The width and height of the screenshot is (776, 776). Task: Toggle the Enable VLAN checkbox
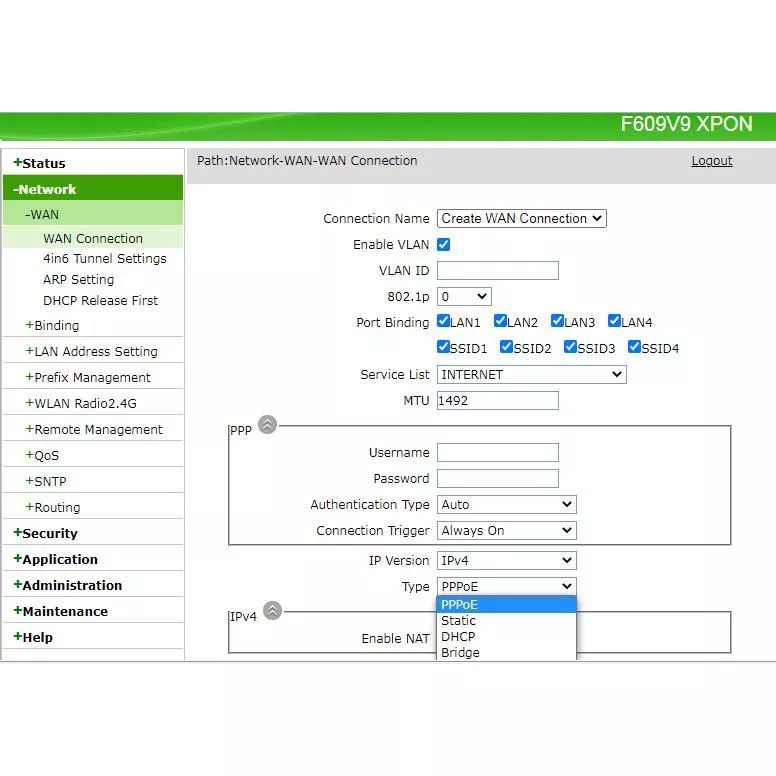(x=443, y=244)
